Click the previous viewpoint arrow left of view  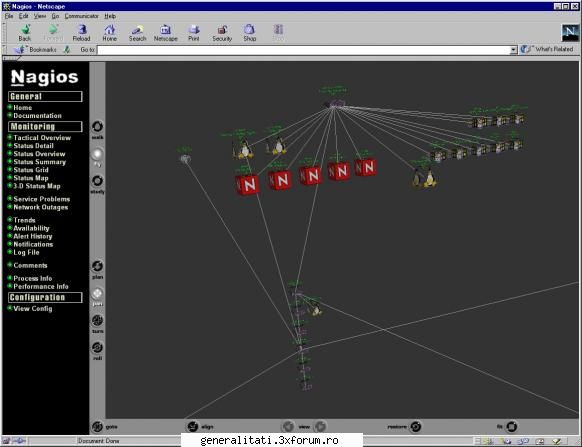[288, 426]
